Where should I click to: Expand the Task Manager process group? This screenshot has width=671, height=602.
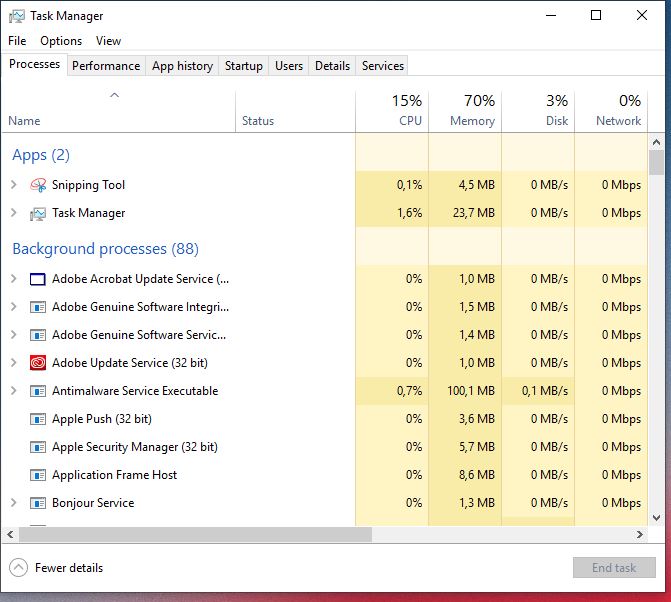tap(14, 213)
